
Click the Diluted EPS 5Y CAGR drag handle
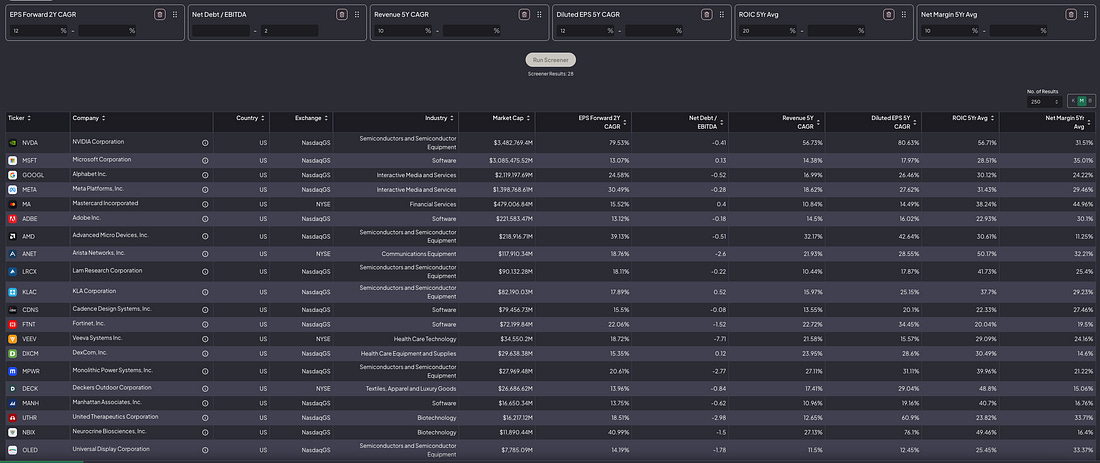pos(722,14)
